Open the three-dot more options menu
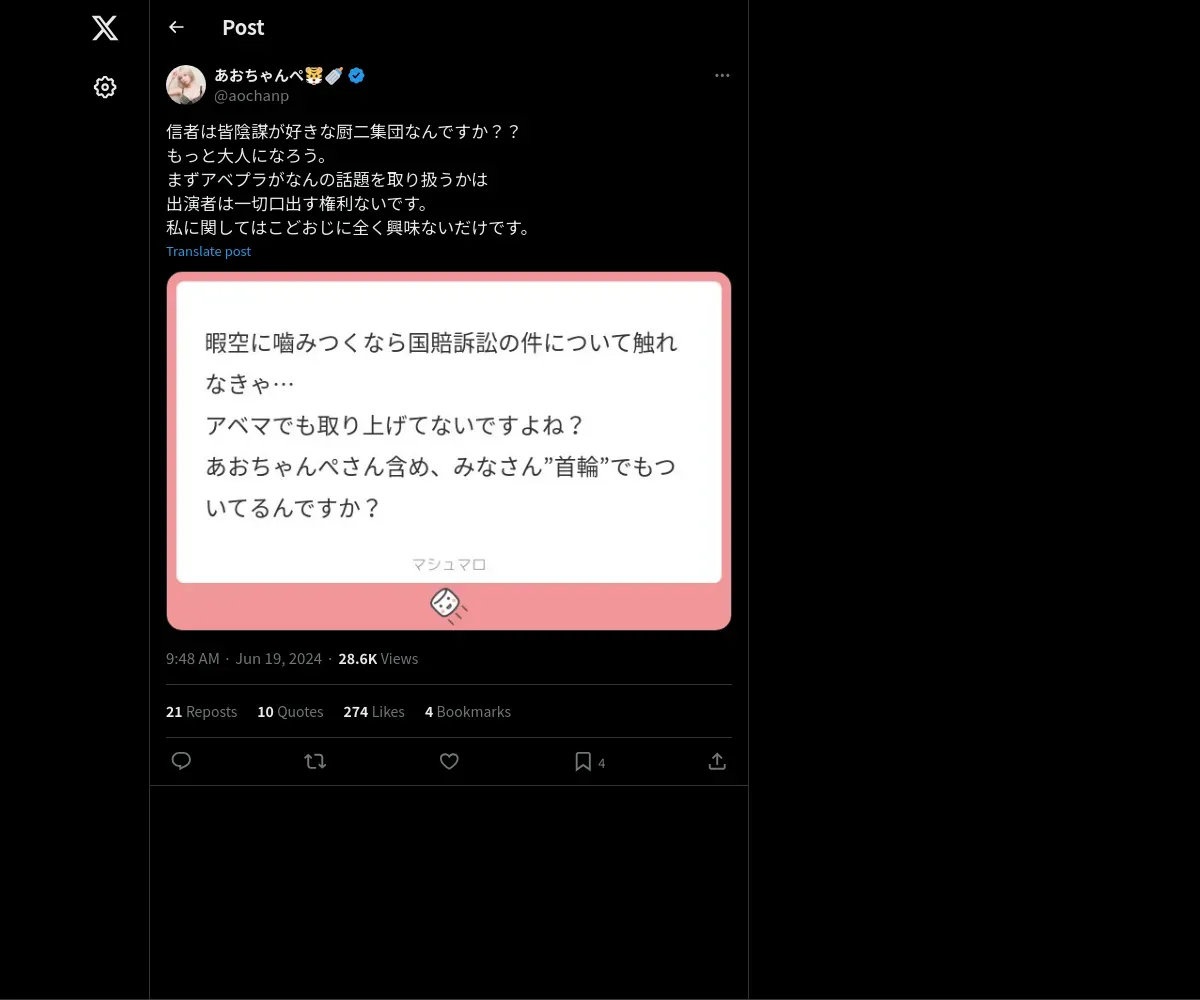This screenshot has height=1000, width=1200. [722, 76]
